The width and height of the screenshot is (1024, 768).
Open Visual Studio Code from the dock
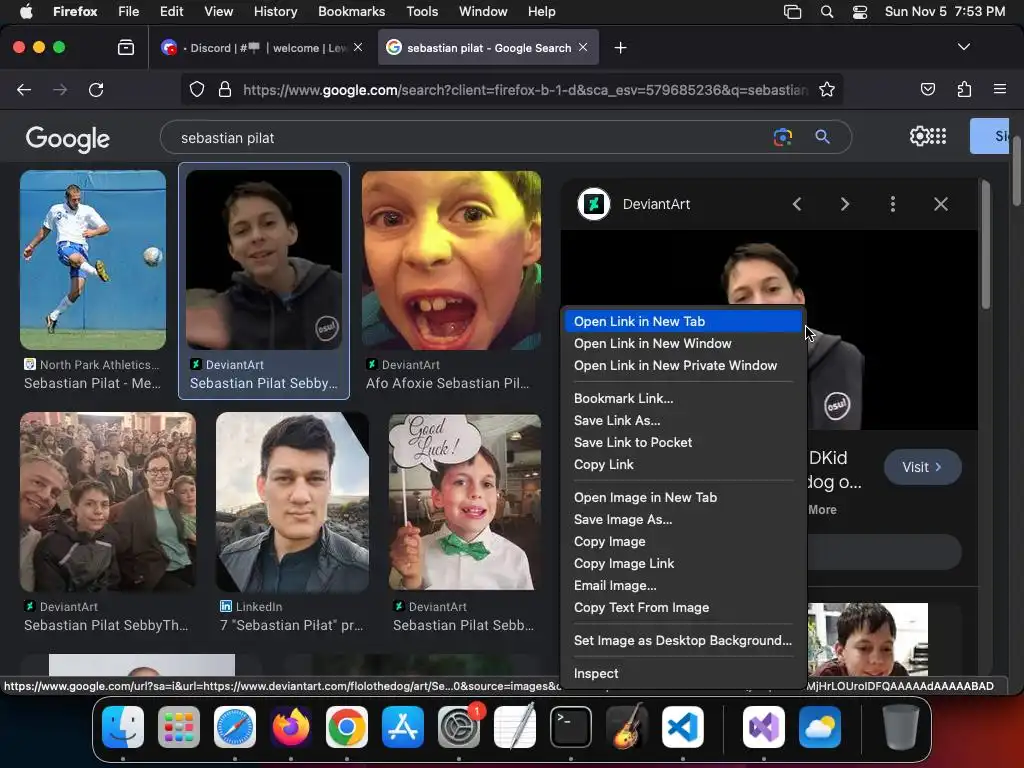click(x=682, y=727)
